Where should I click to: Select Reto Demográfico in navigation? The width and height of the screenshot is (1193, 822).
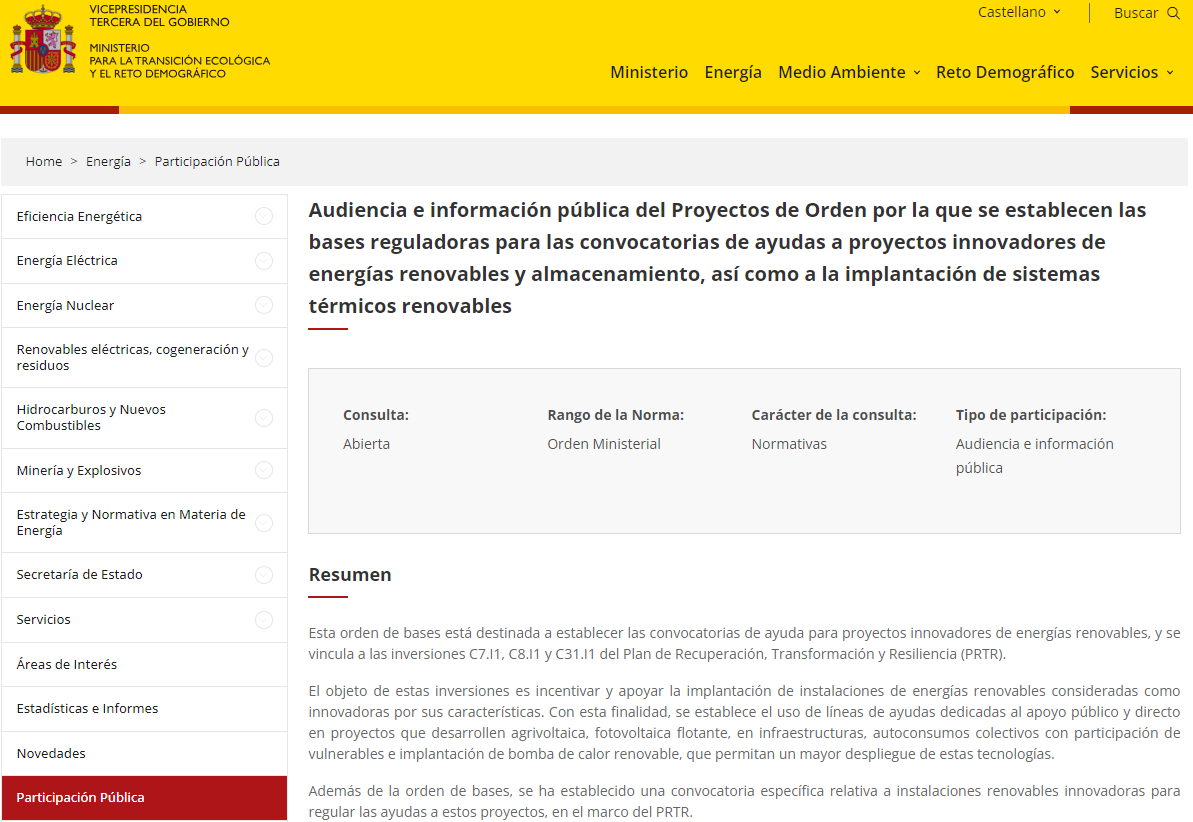coord(1005,72)
